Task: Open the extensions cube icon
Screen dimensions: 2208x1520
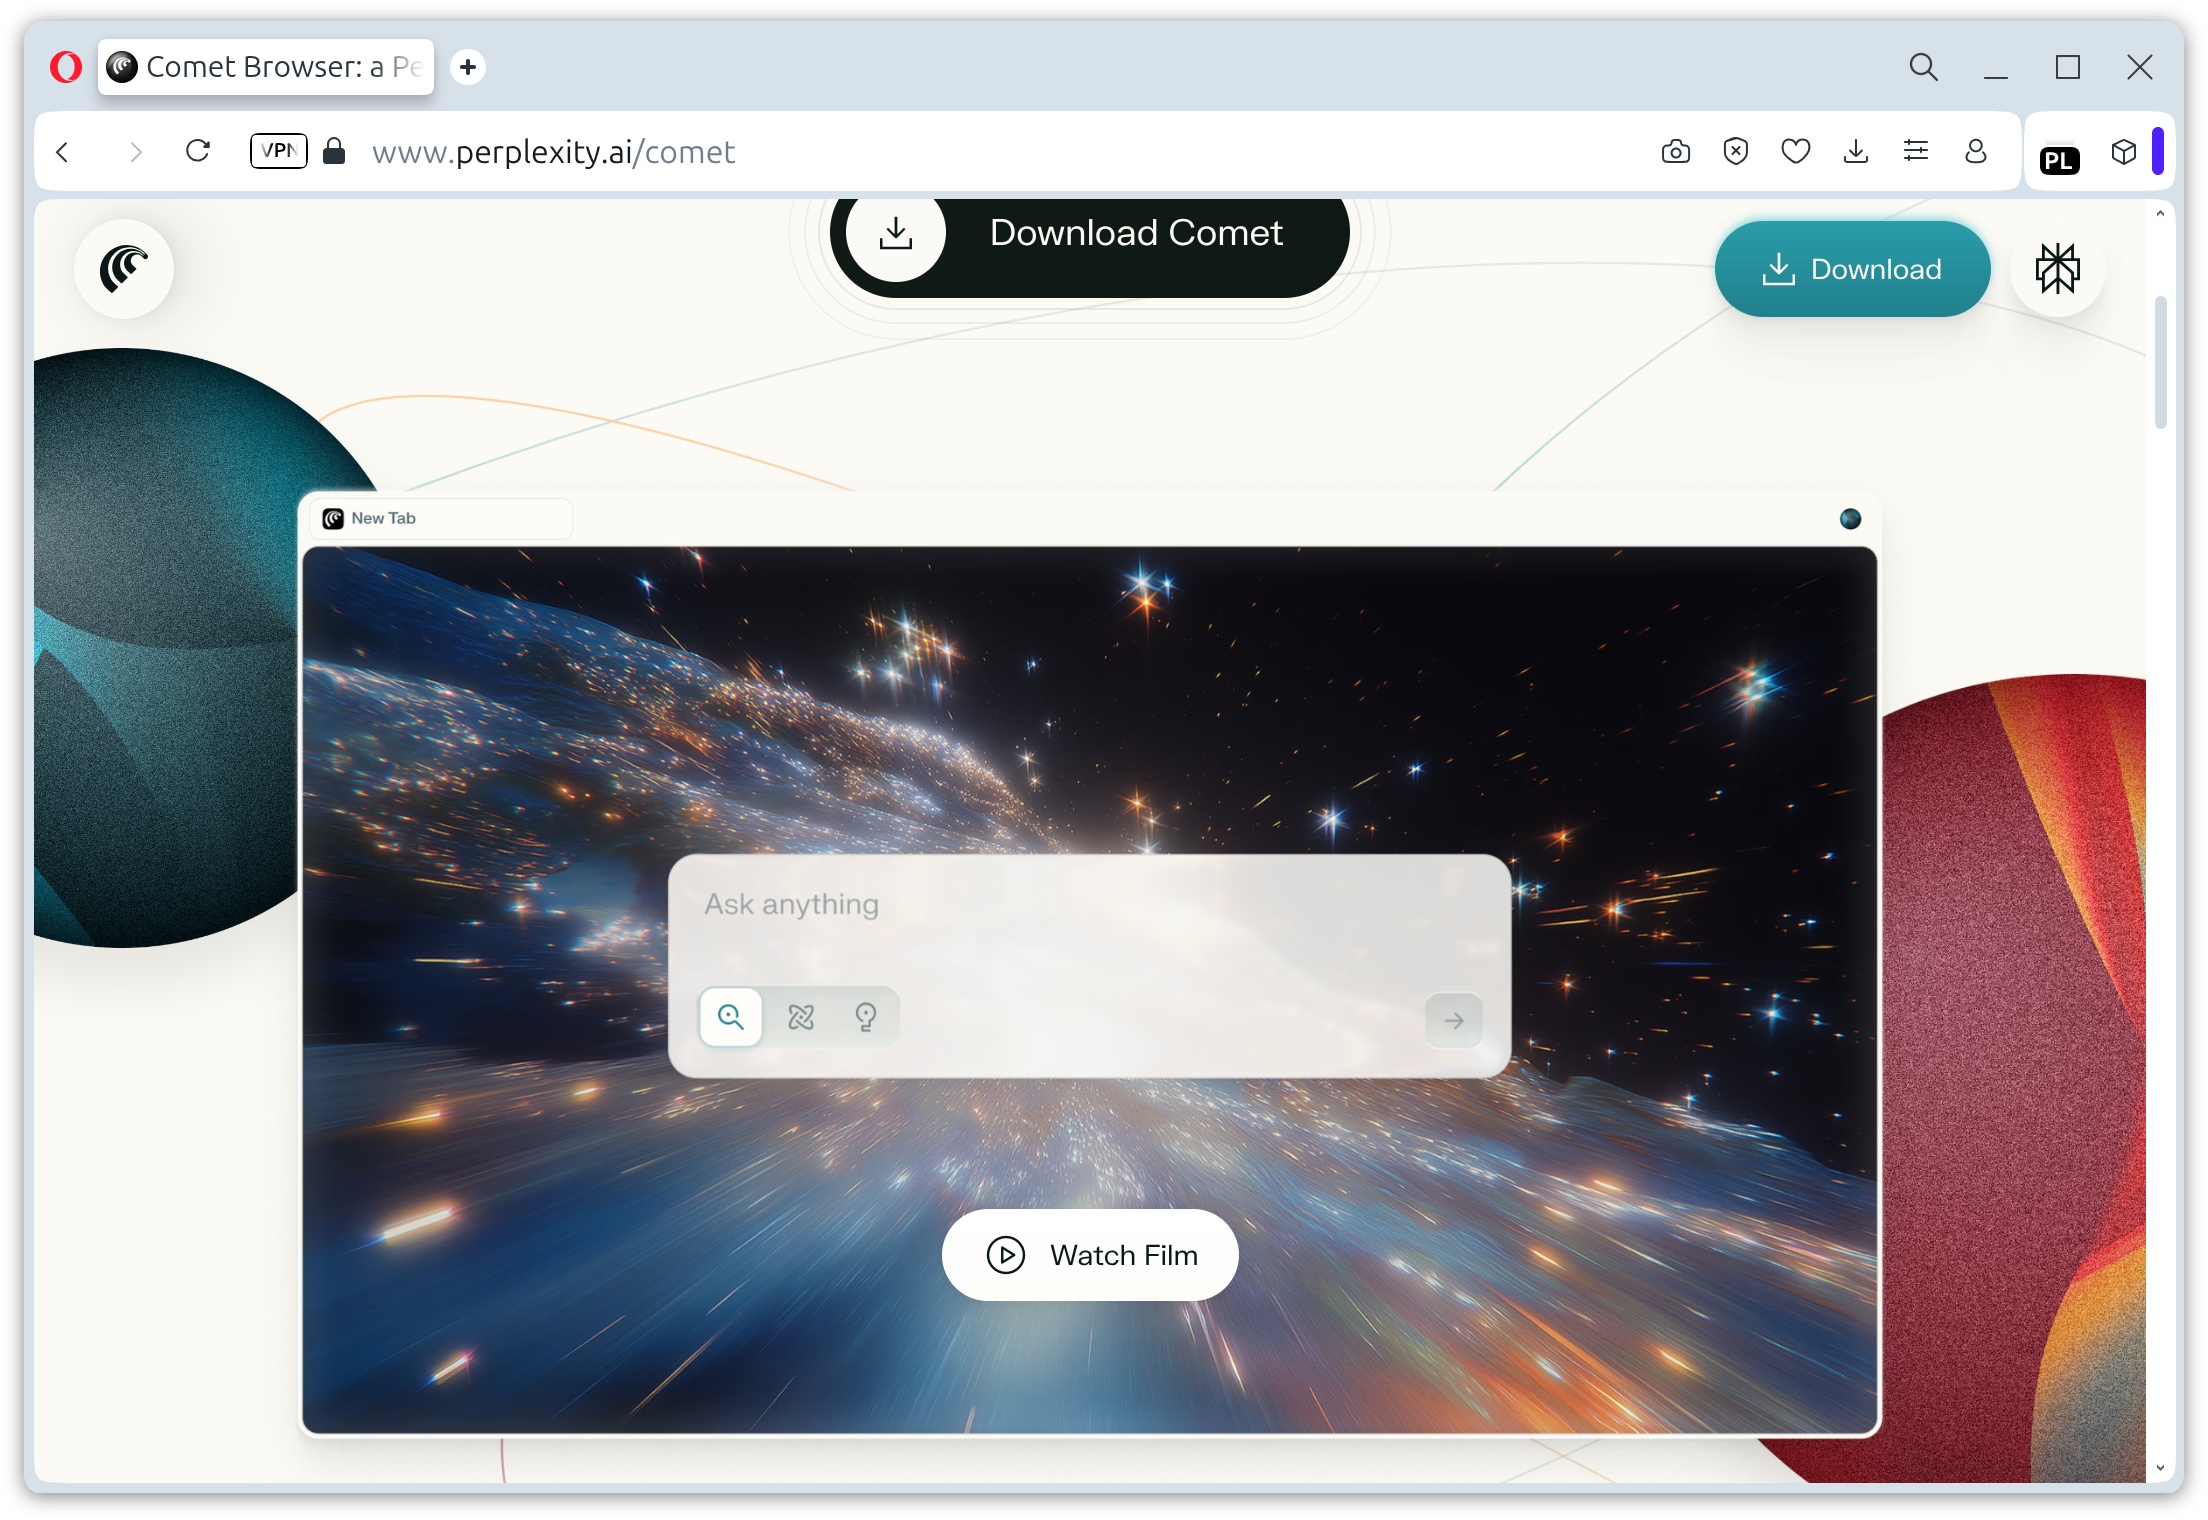Action: click(x=2124, y=152)
